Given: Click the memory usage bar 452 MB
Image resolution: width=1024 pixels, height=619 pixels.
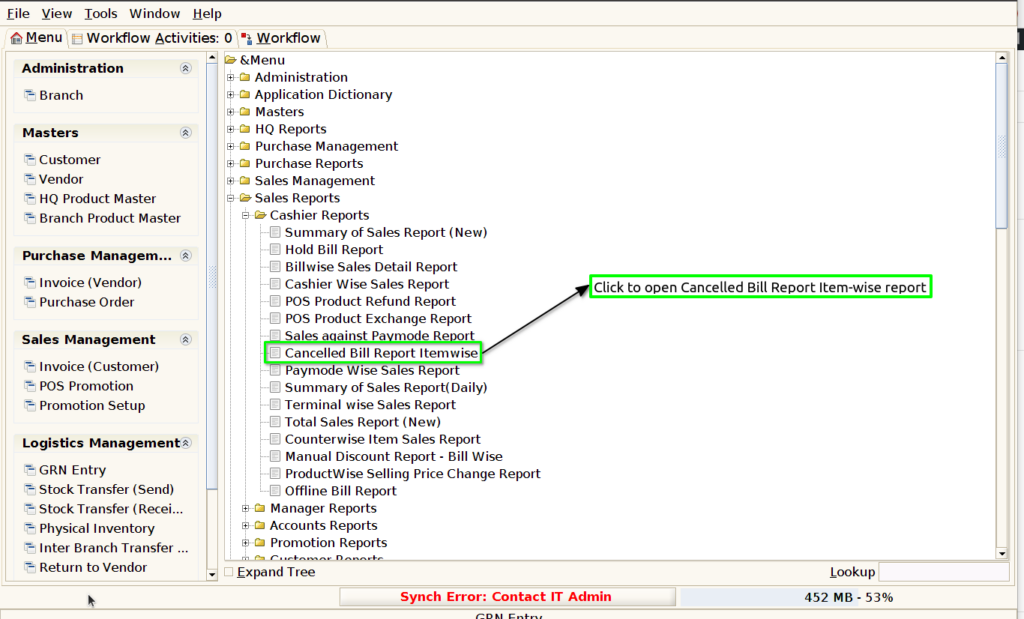Looking at the screenshot, I should [848, 597].
